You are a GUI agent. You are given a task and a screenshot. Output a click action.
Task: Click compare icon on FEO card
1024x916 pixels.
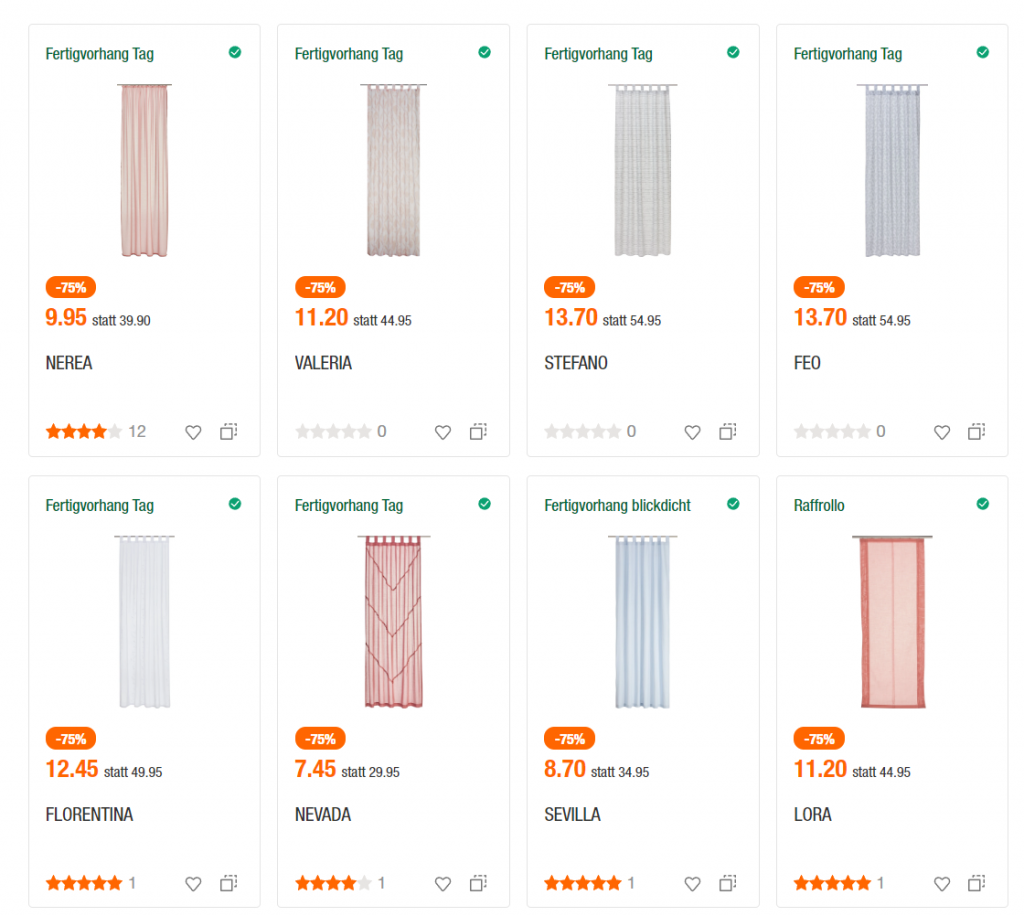tap(977, 432)
